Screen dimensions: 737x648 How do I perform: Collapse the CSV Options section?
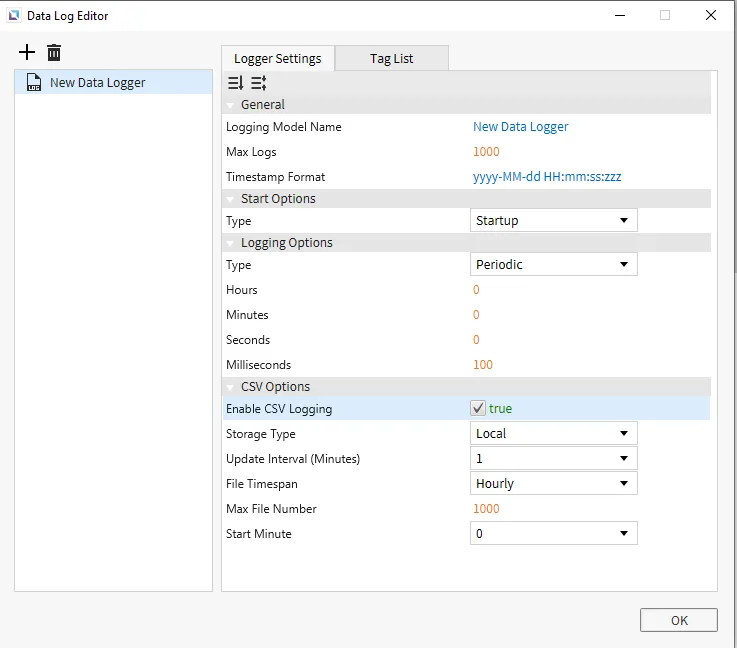click(231, 387)
